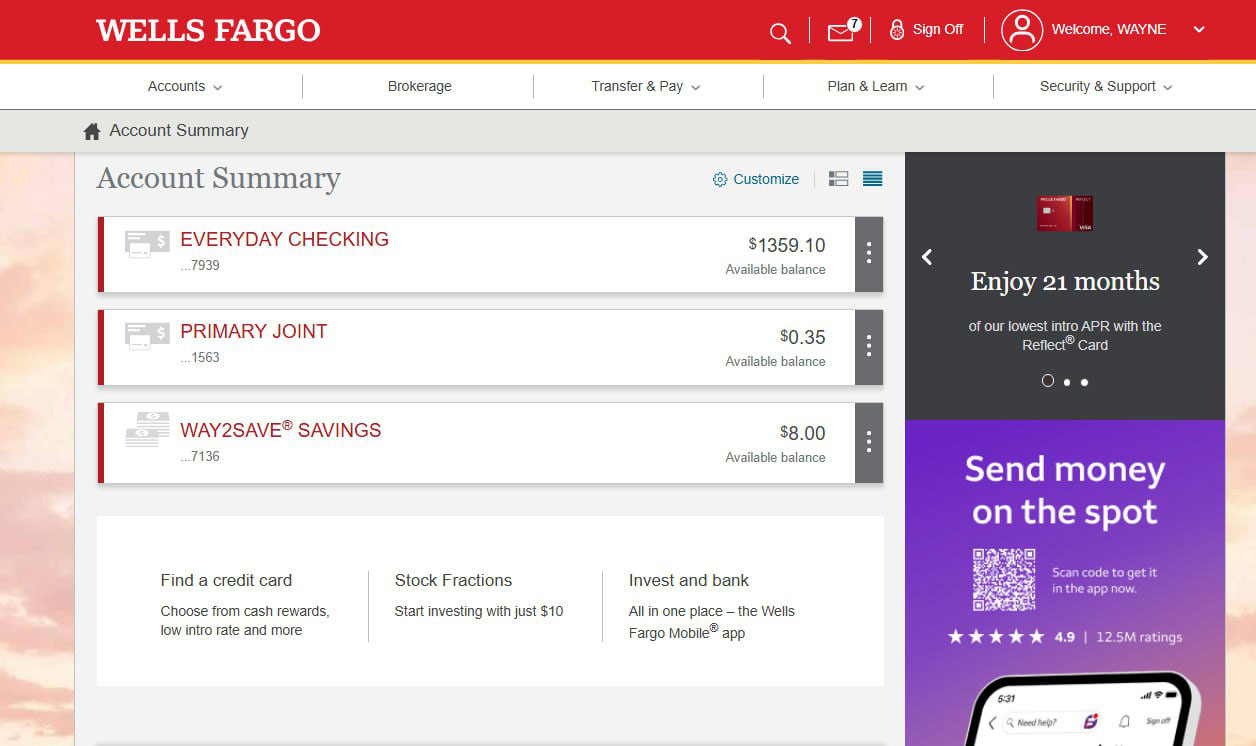Switch to compact list view layout
This screenshot has height=746, width=1256.
coord(872,179)
